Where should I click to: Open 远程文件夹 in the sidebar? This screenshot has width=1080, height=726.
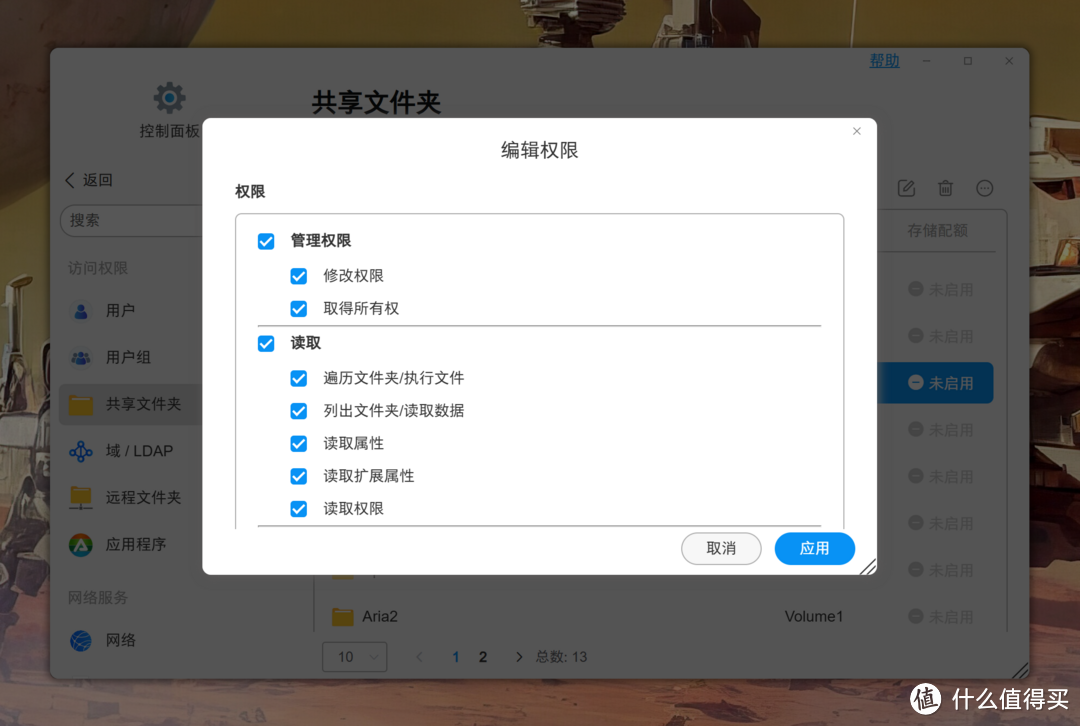click(x=131, y=497)
